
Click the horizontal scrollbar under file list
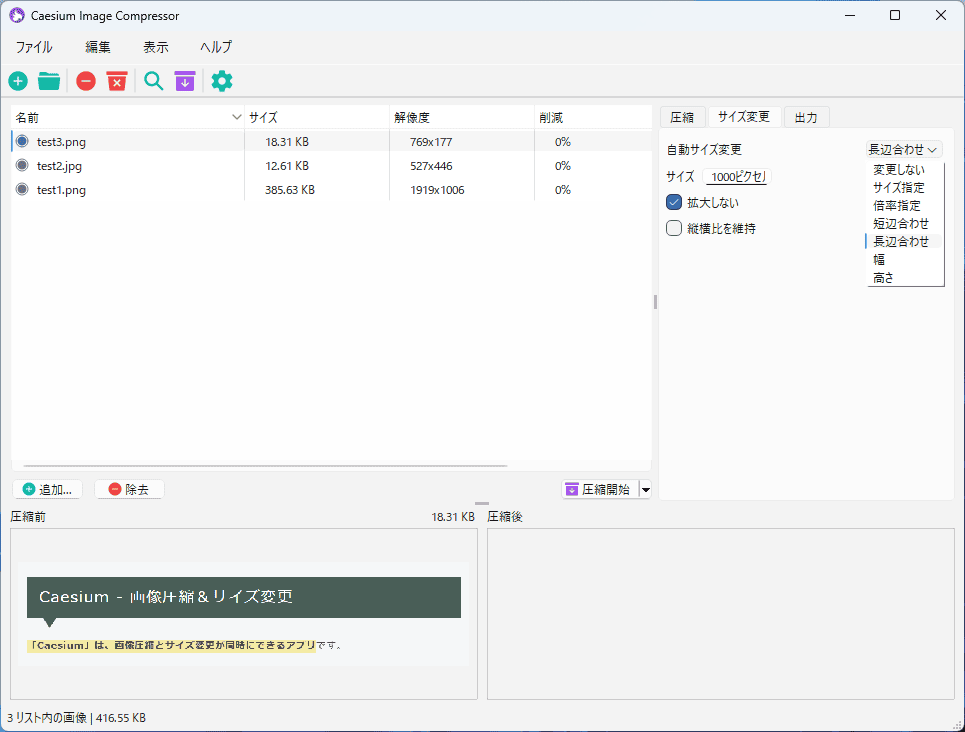coord(265,466)
